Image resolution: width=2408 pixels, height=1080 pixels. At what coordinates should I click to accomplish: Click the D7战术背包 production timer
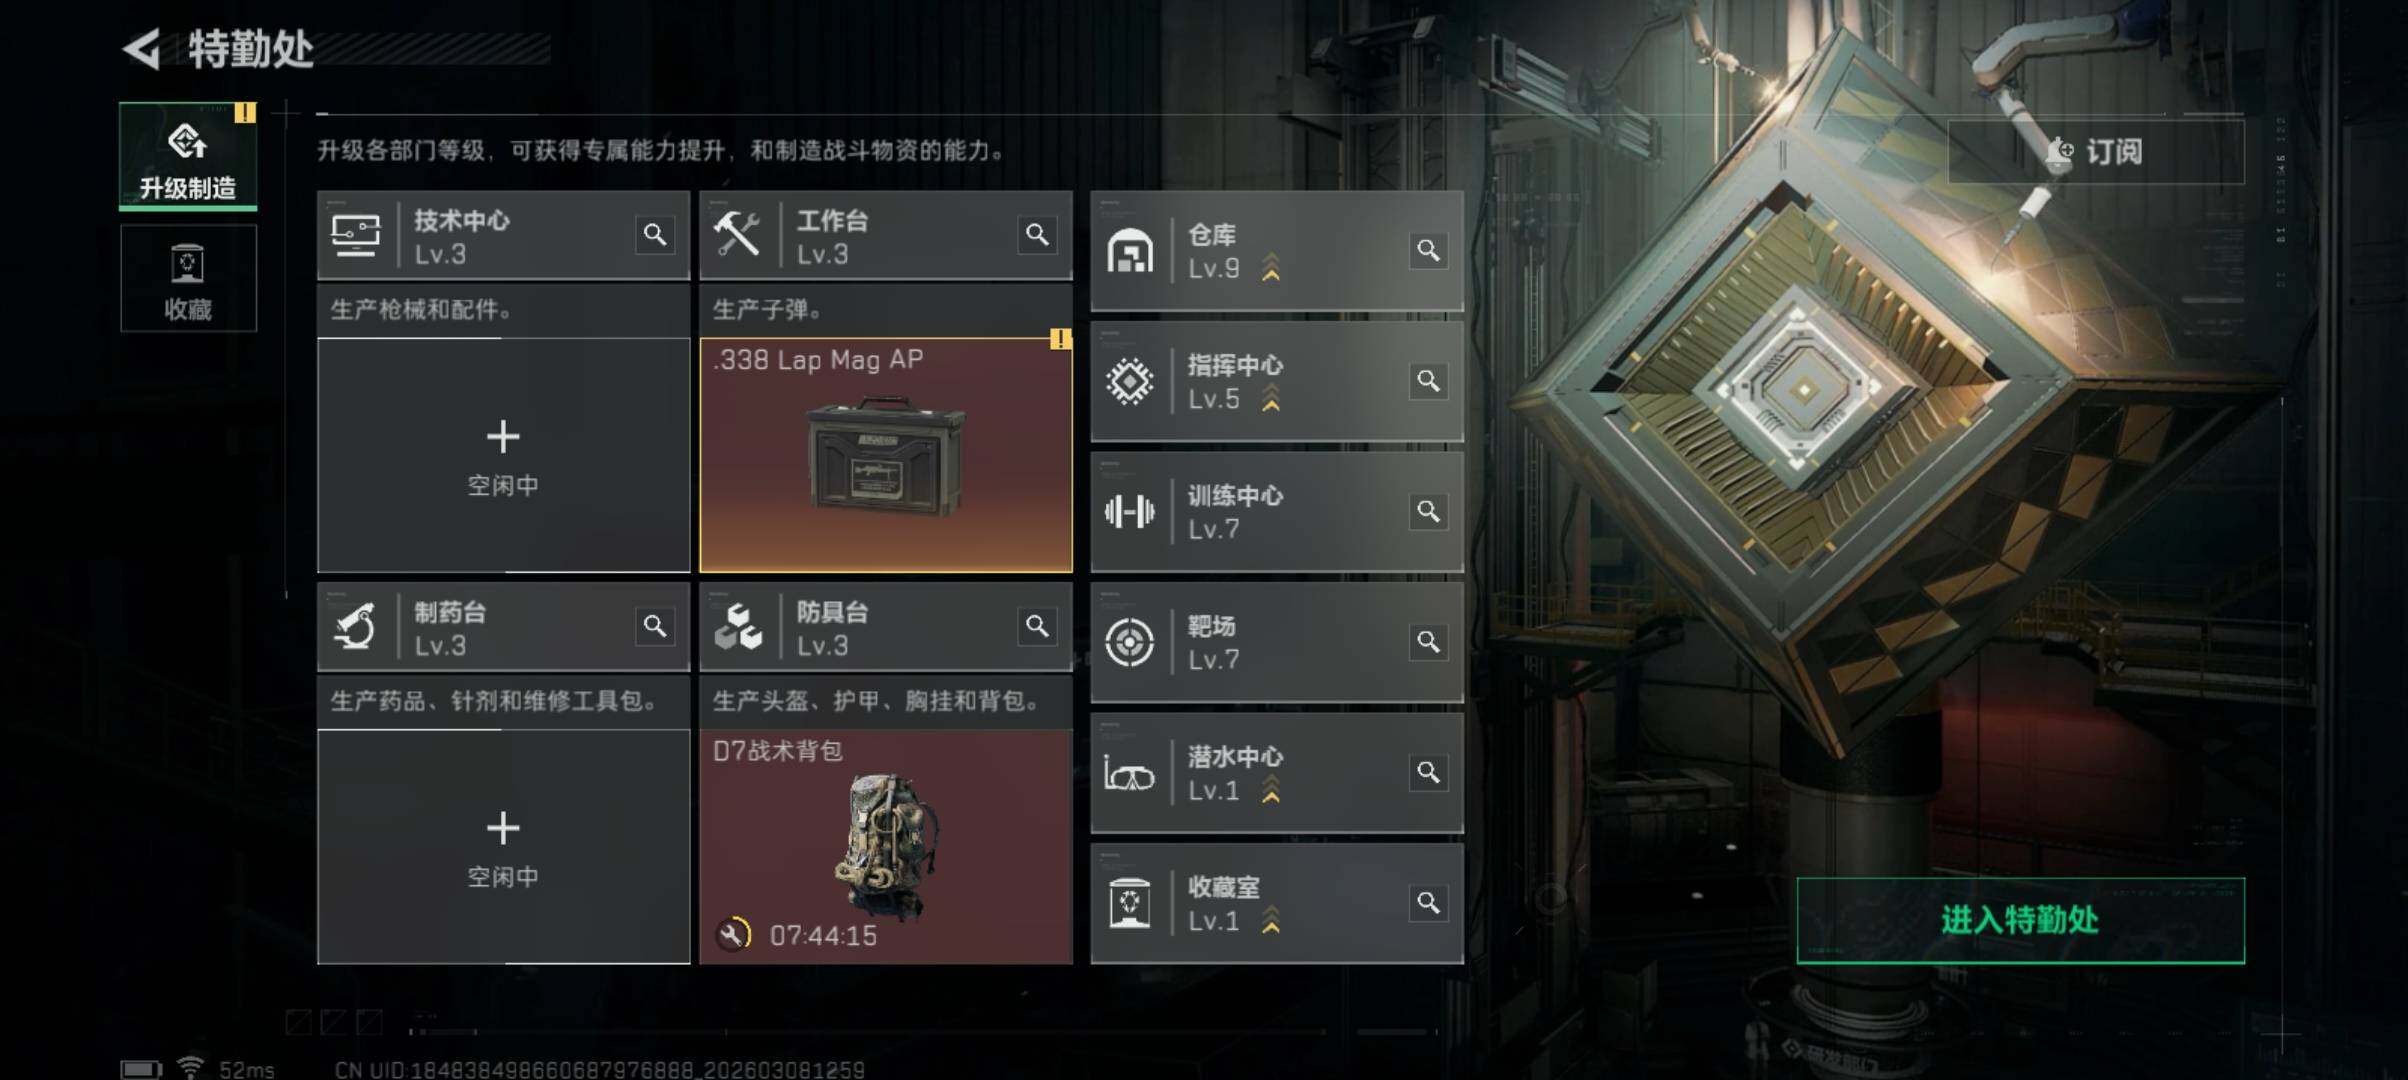click(x=798, y=935)
